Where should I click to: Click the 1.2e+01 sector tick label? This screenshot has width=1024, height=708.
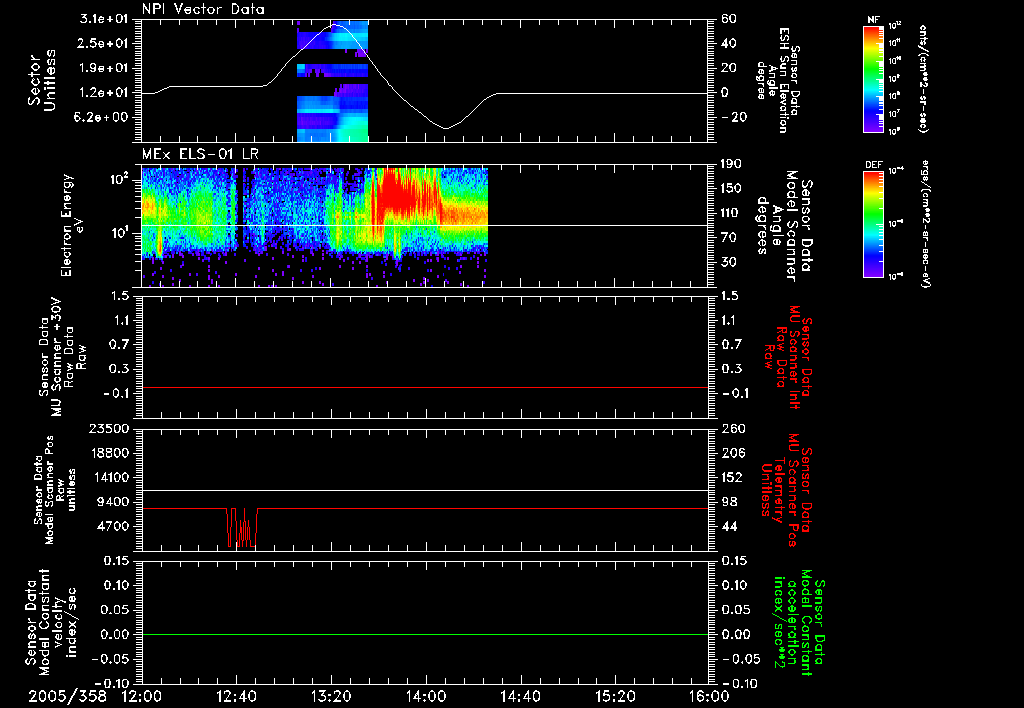pyautogui.click(x=104, y=93)
